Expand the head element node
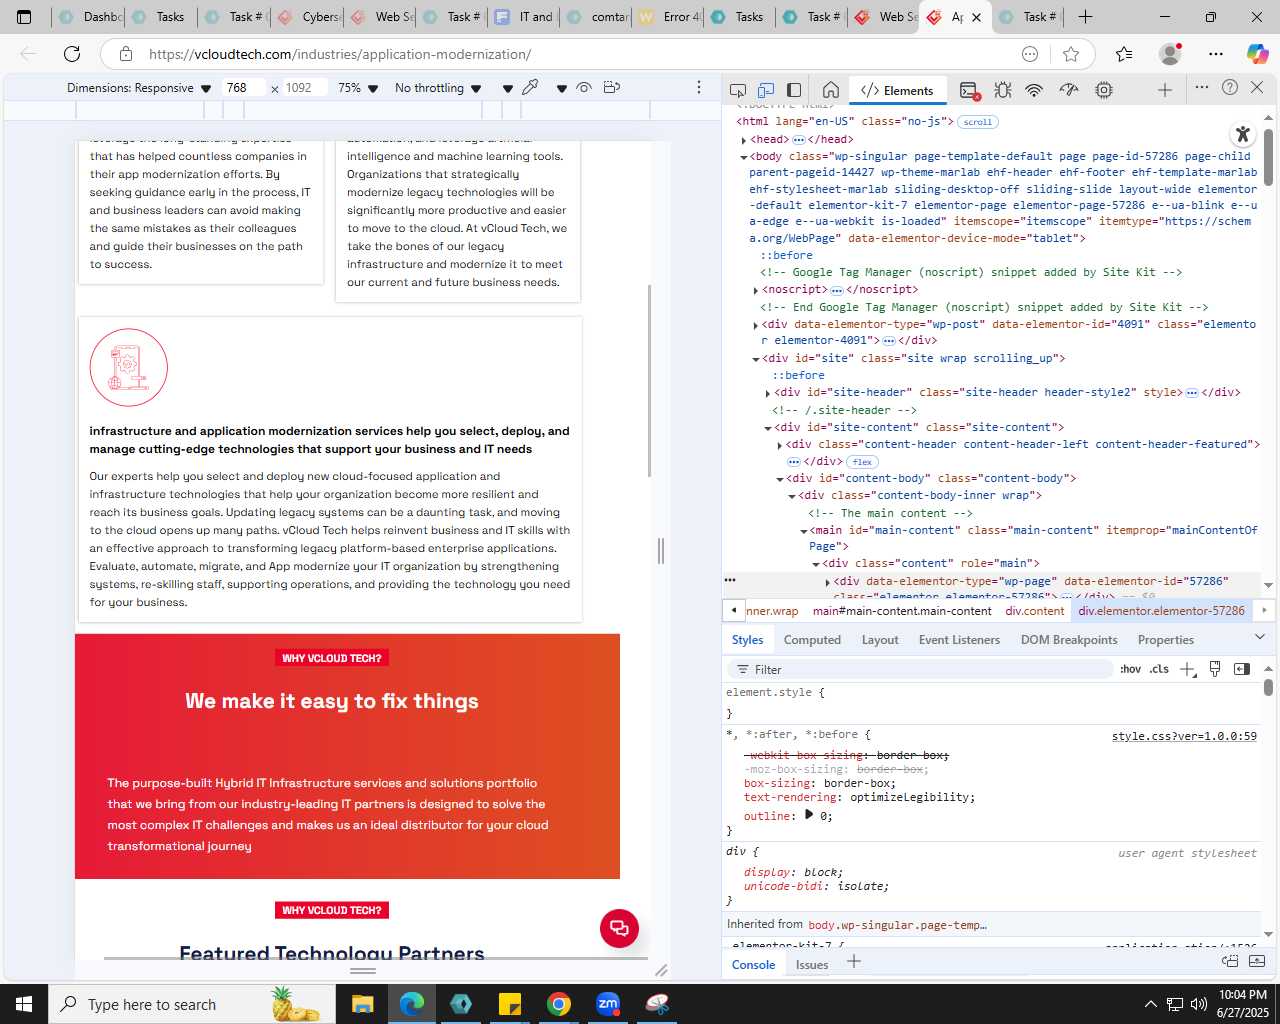 (744, 140)
